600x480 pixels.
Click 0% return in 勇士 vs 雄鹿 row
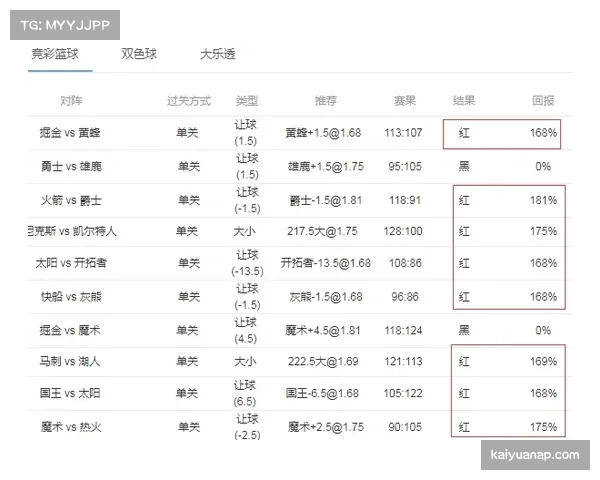543,167
